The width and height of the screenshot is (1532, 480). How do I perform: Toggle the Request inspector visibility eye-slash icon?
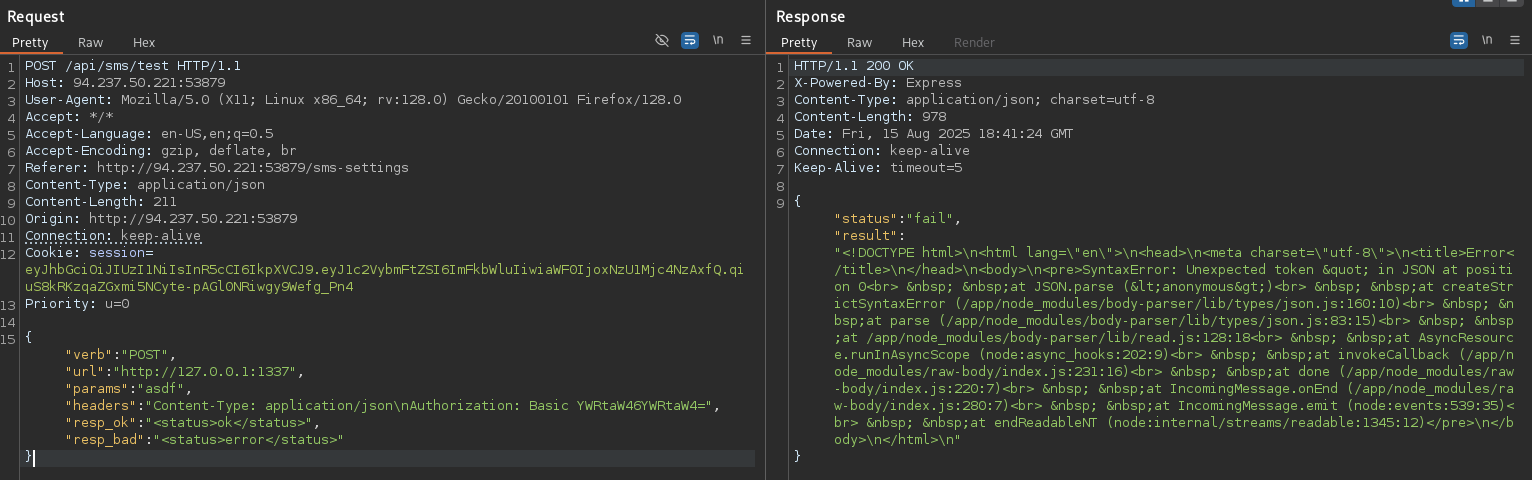pos(661,41)
